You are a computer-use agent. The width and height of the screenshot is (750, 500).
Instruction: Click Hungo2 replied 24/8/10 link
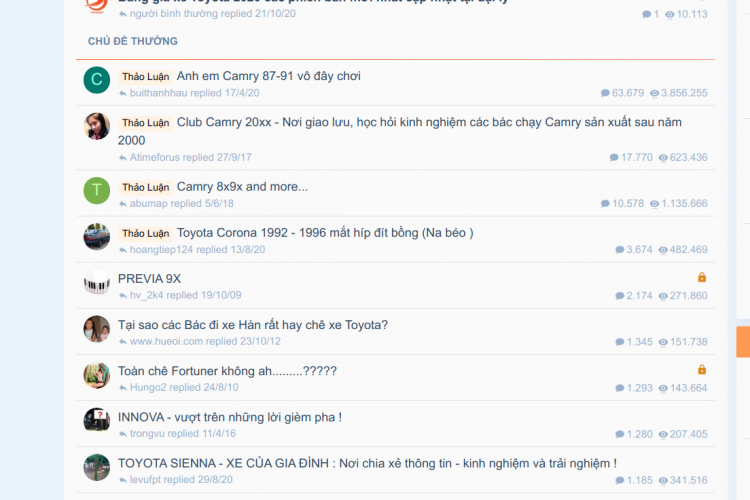[x=184, y=387]
